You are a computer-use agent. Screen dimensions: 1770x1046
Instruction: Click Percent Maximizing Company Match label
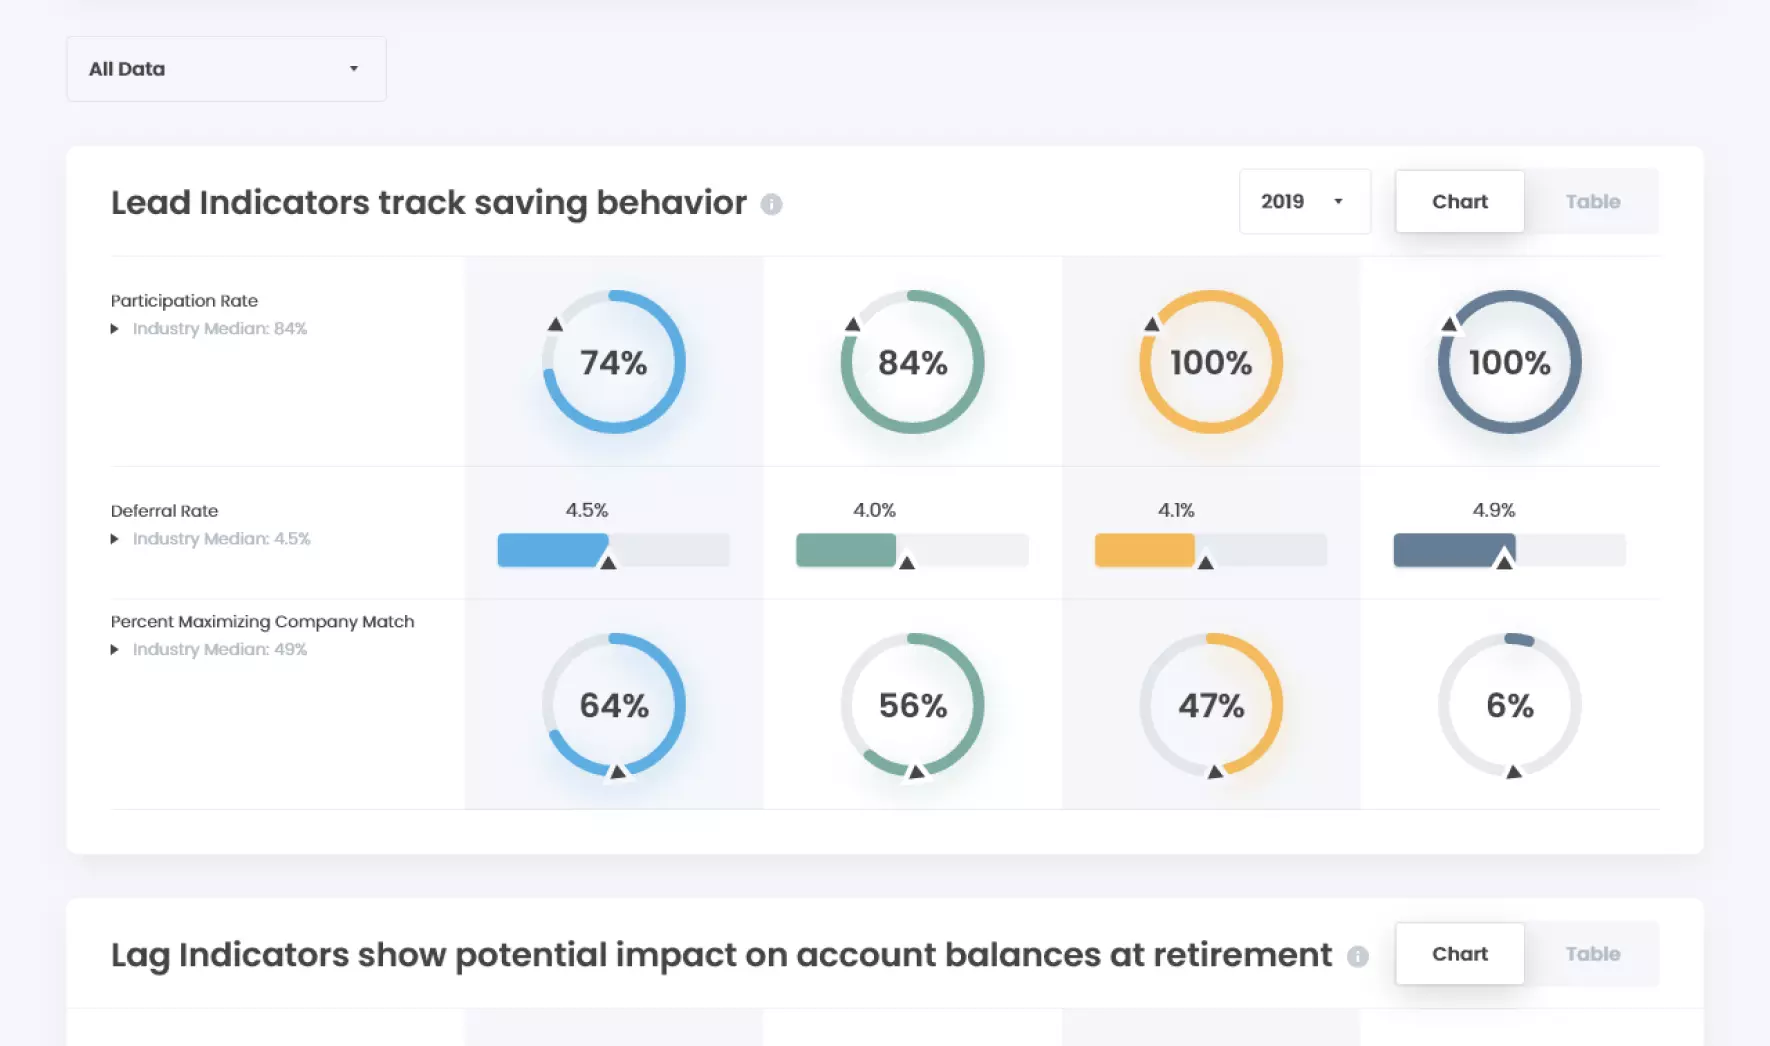pyautogui.click(x=262, y=622)
